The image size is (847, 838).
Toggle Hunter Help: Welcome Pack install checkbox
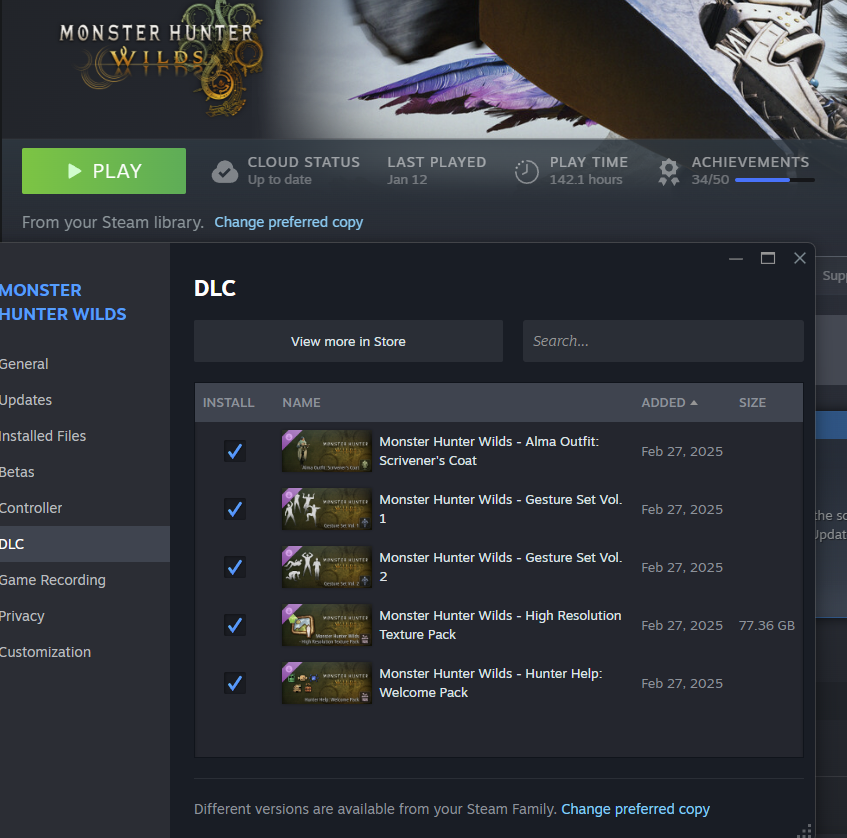click(235, 683)
